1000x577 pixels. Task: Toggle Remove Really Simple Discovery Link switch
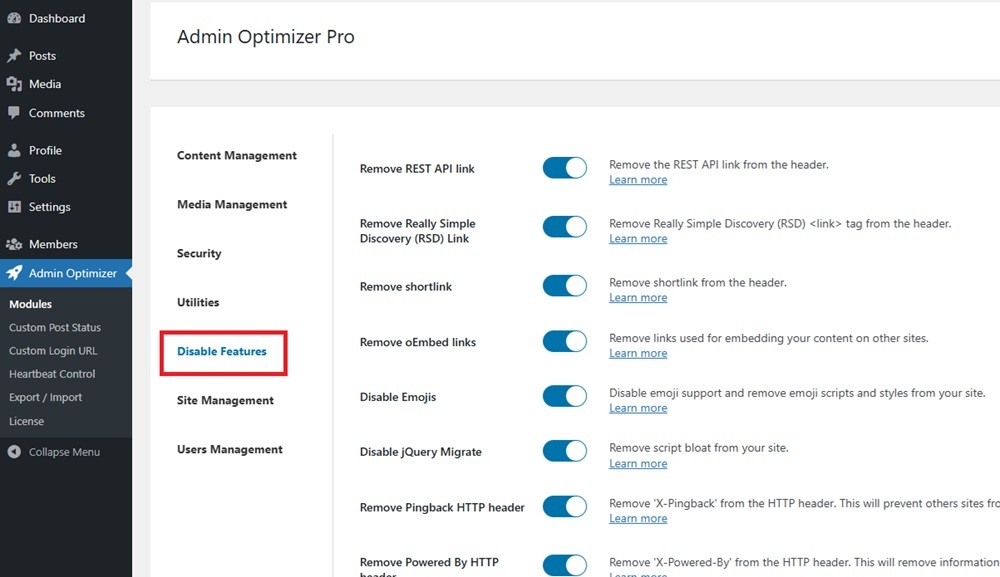[564, 226]
